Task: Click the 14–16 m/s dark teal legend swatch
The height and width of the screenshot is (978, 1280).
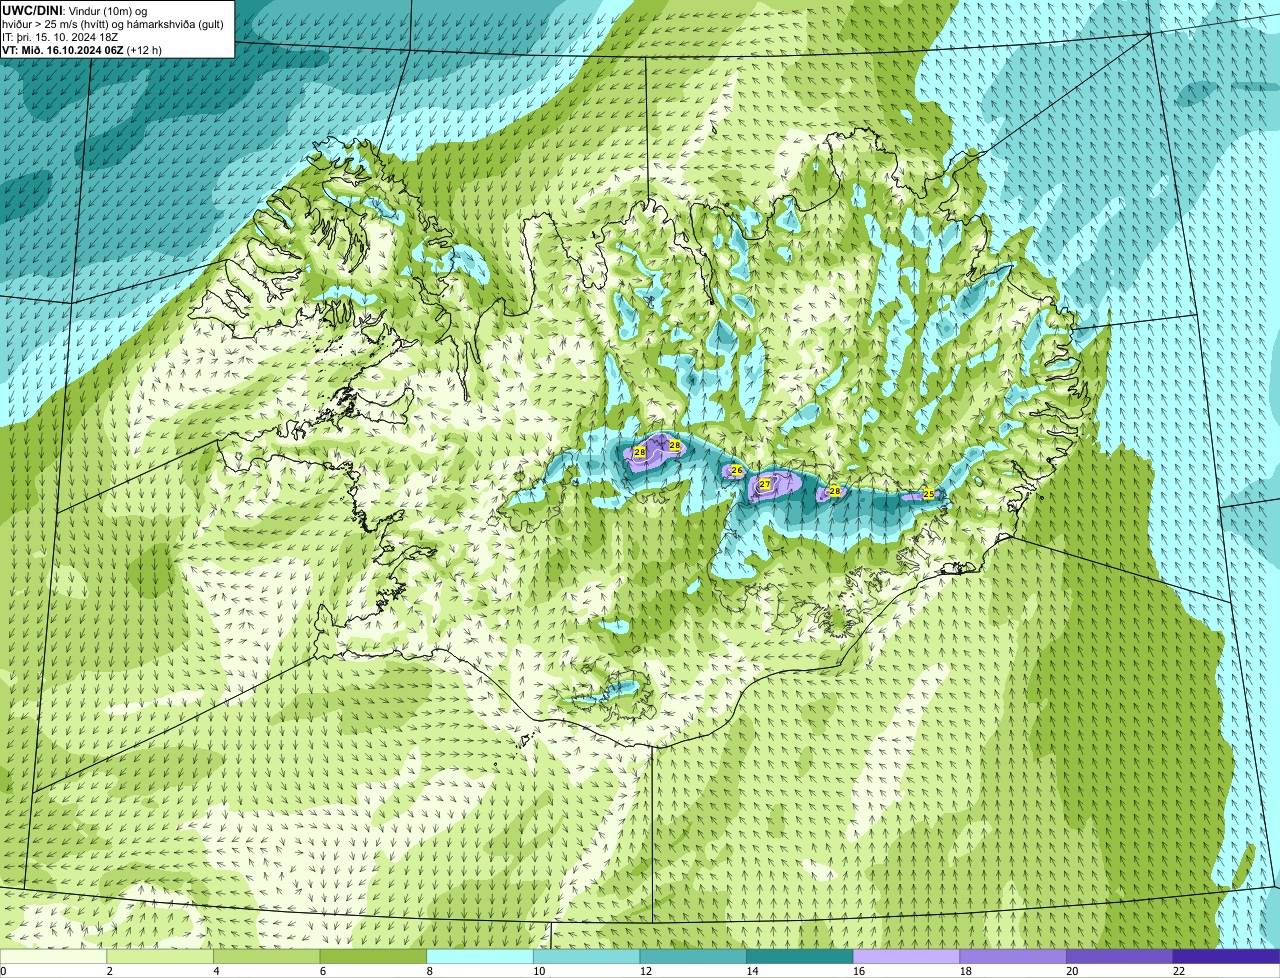Action: click(800, 956)
